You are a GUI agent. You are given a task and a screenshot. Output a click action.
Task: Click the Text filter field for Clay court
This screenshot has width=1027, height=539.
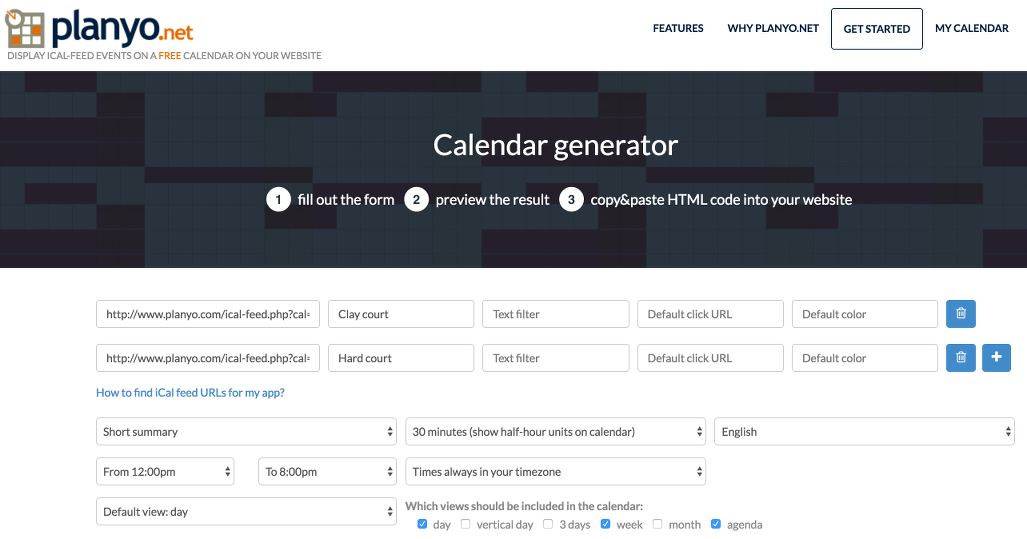[x=555, y=314]
